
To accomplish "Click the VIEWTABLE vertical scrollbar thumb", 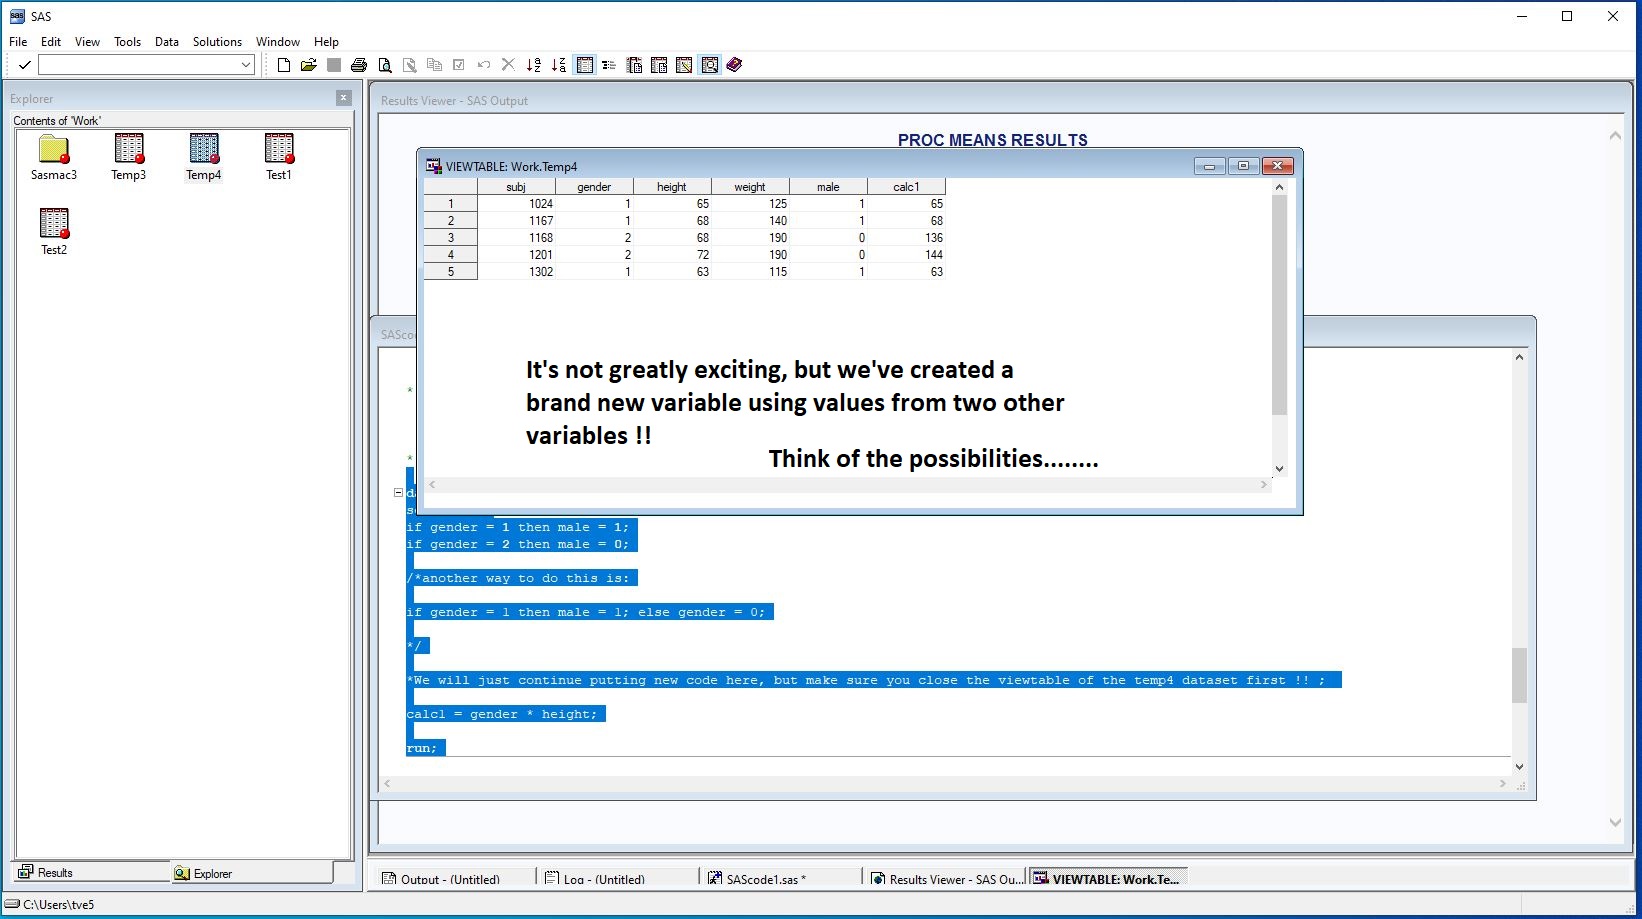I will click(x=1279, y=304).
